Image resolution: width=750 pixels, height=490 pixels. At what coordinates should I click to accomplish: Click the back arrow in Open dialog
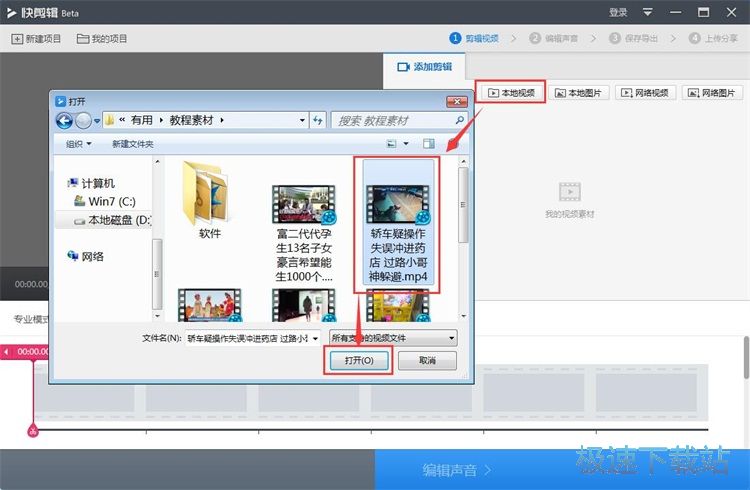64,121
